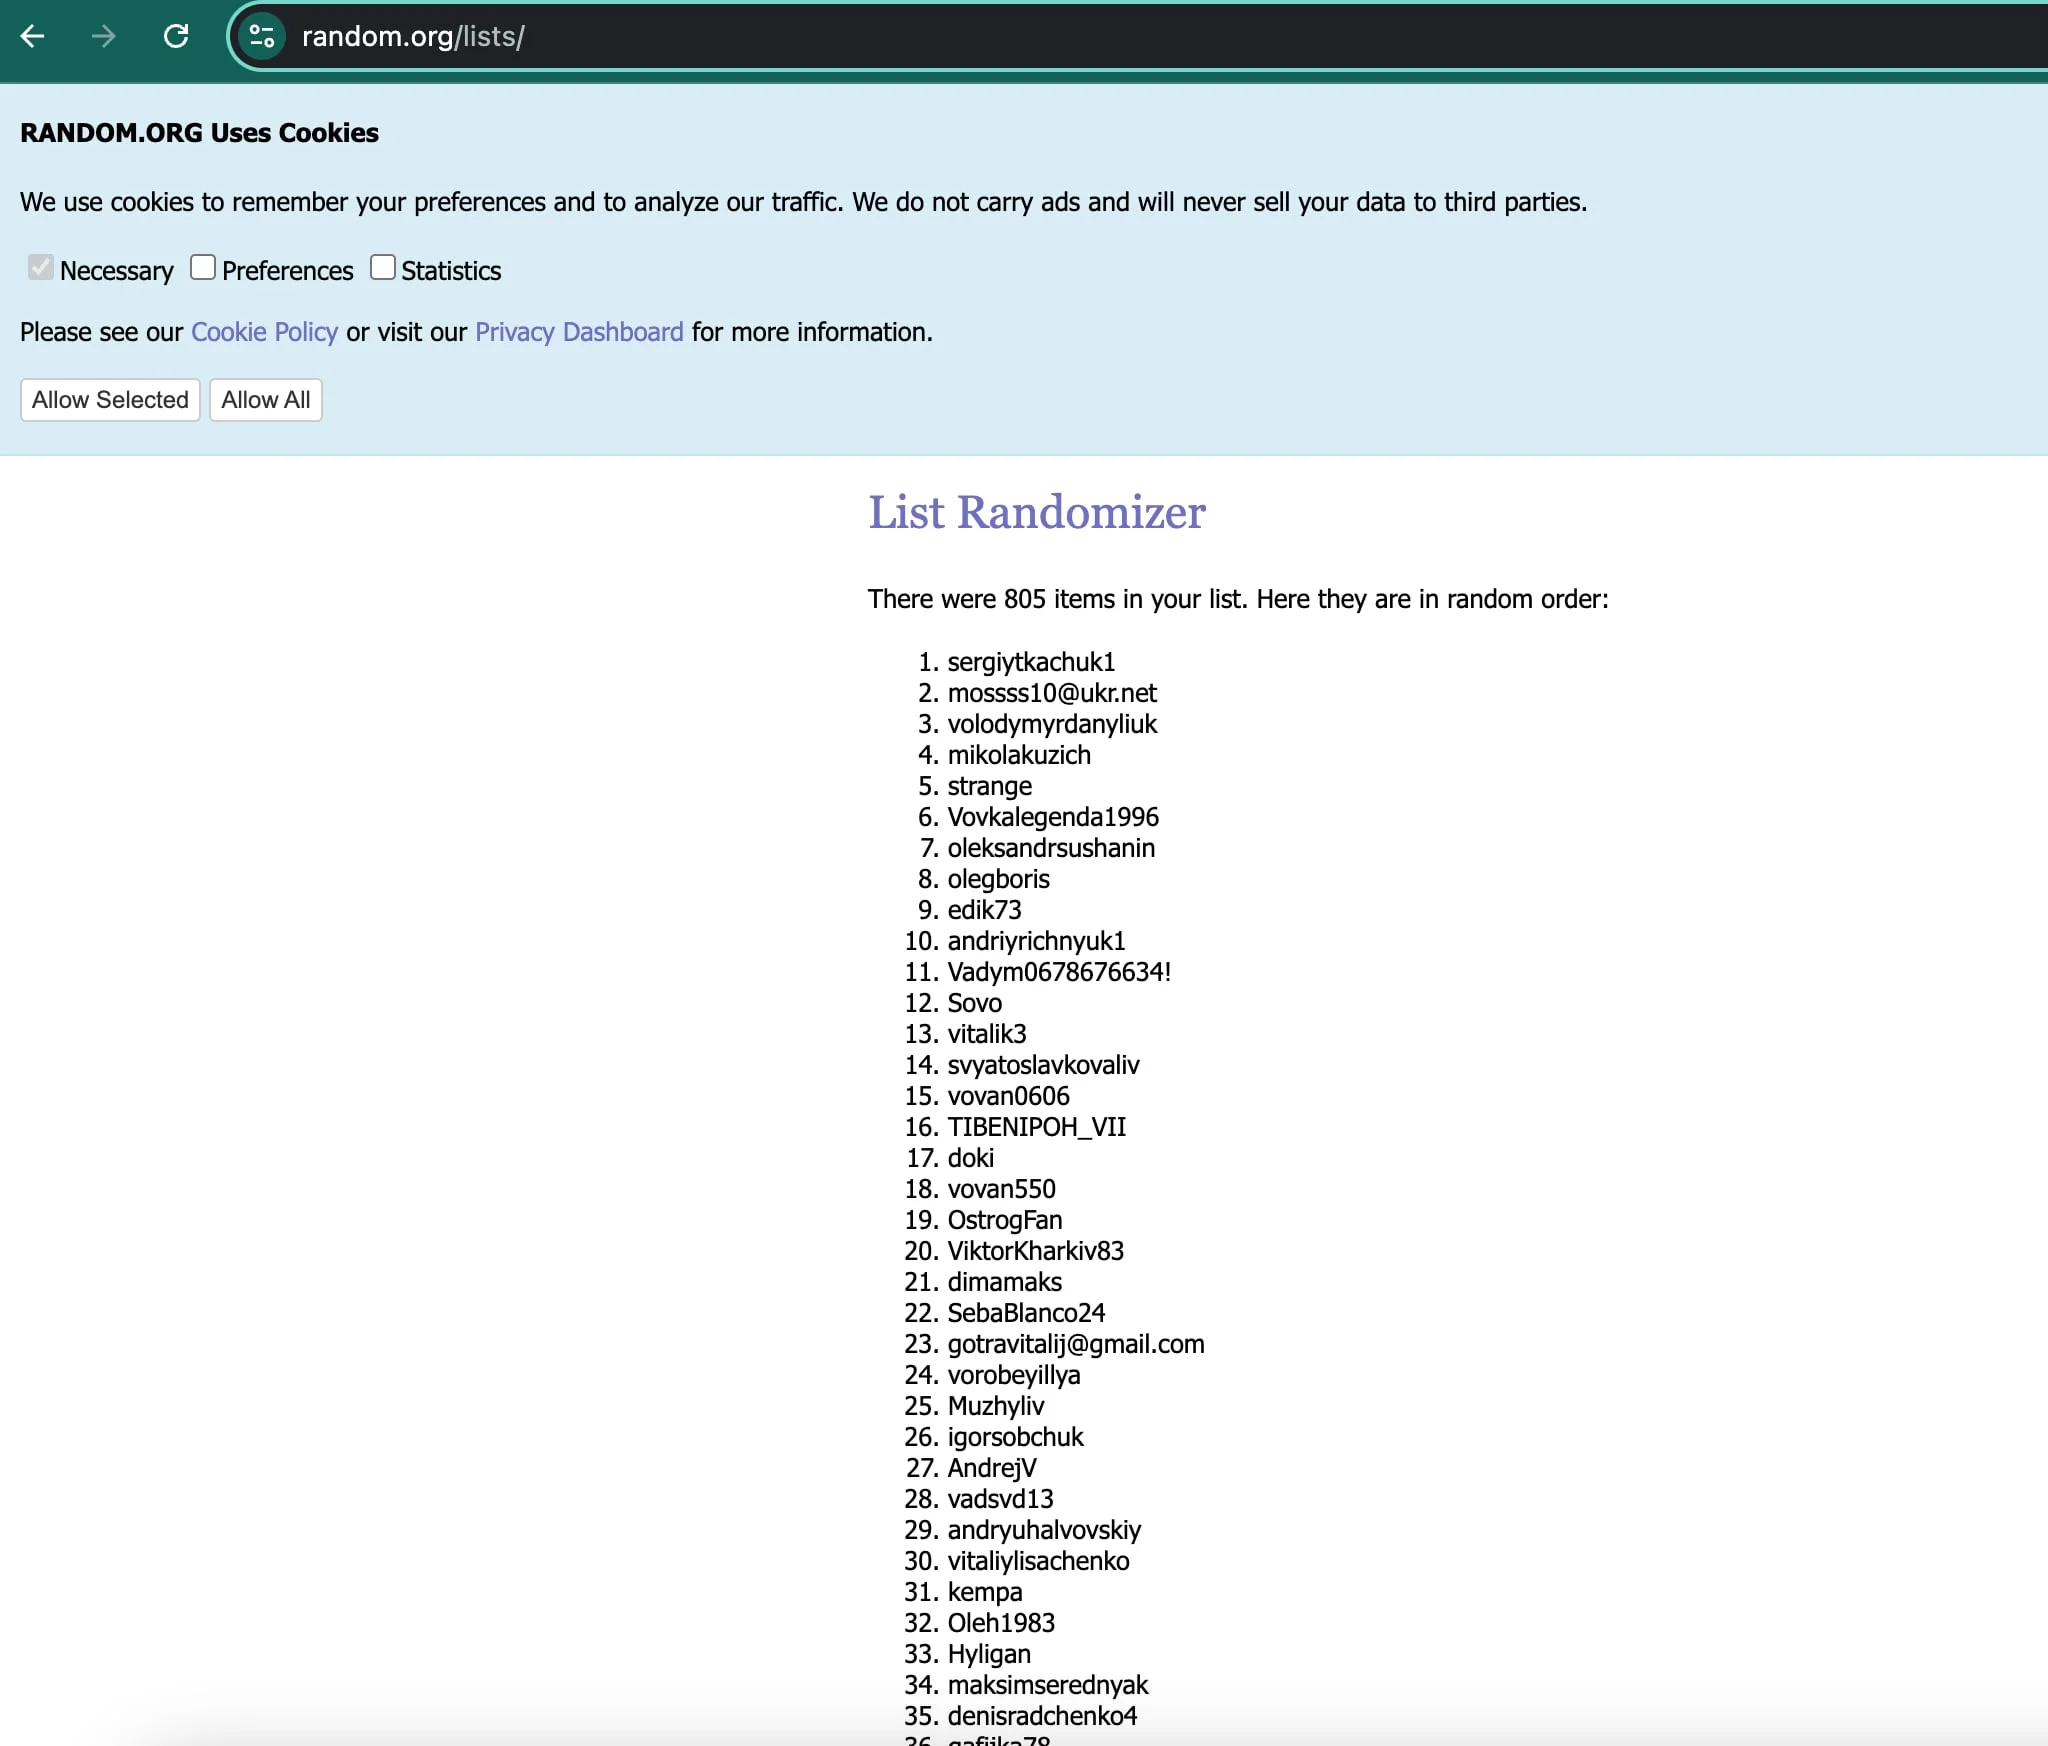This screenshot has width=2048, height=1746.
Task: Enable the Statistics cookies checkbox
Action: click(x=383, y=268)
